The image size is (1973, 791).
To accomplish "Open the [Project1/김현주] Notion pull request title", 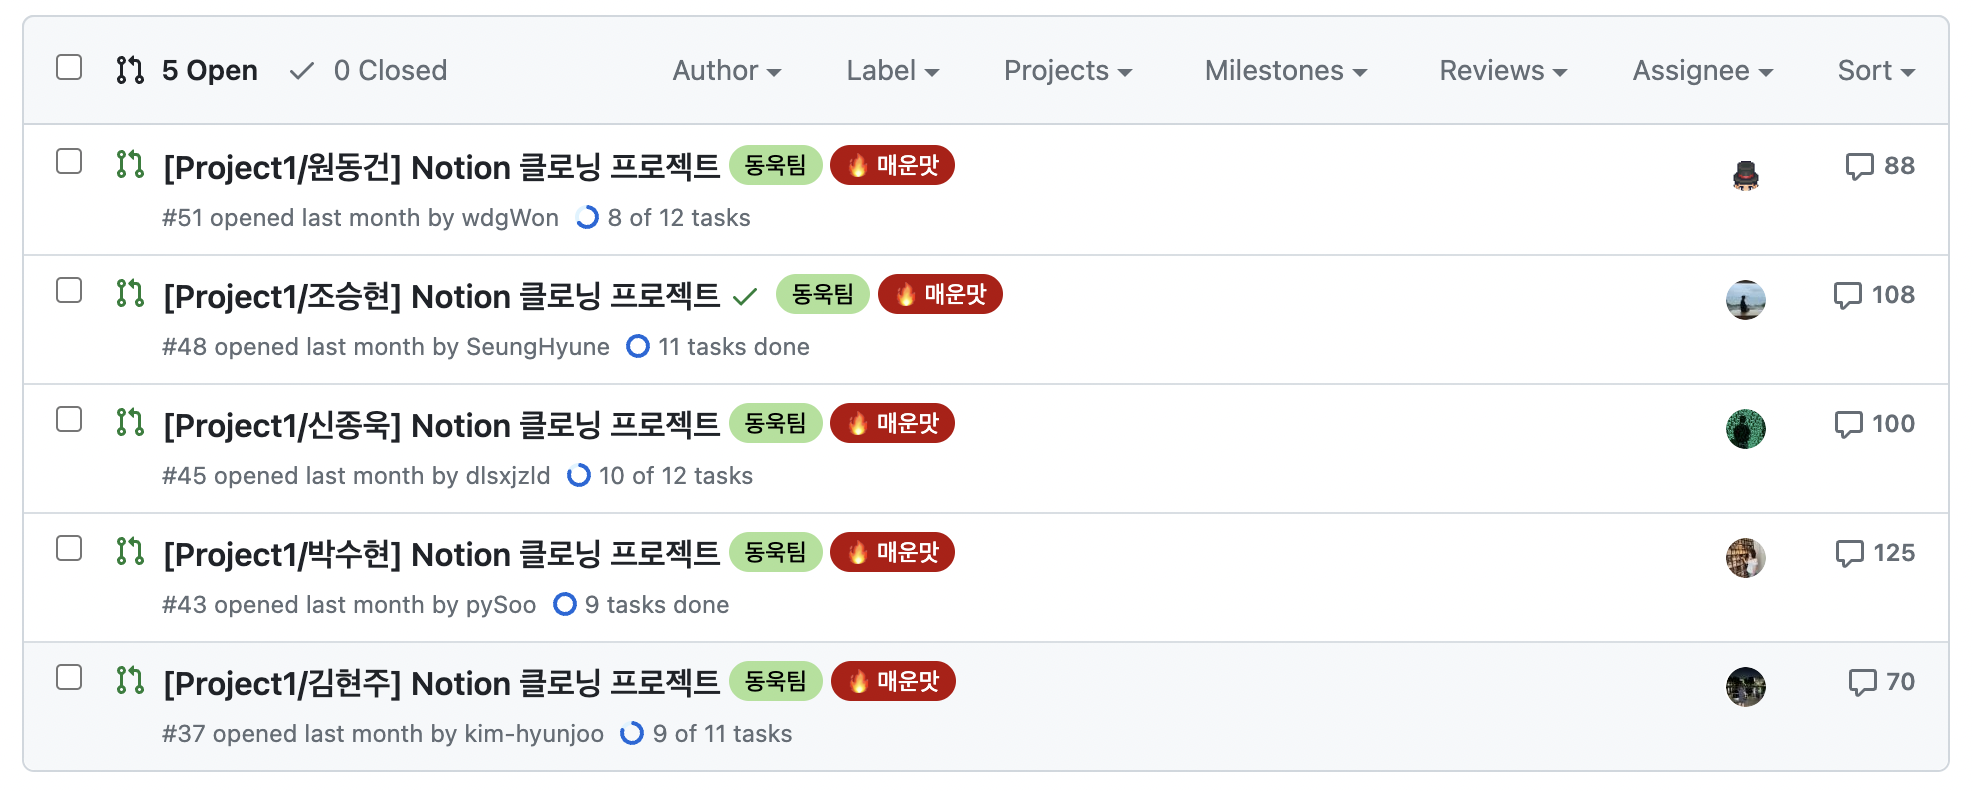I will click(441, 684).
